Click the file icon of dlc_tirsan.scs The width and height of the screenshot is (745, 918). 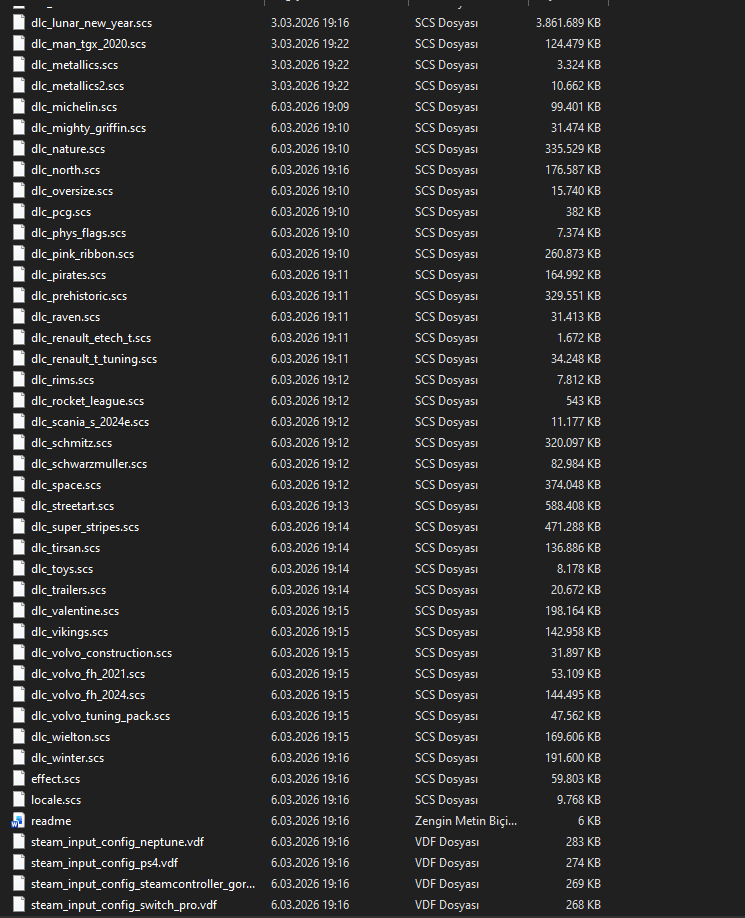click(19, 548)
